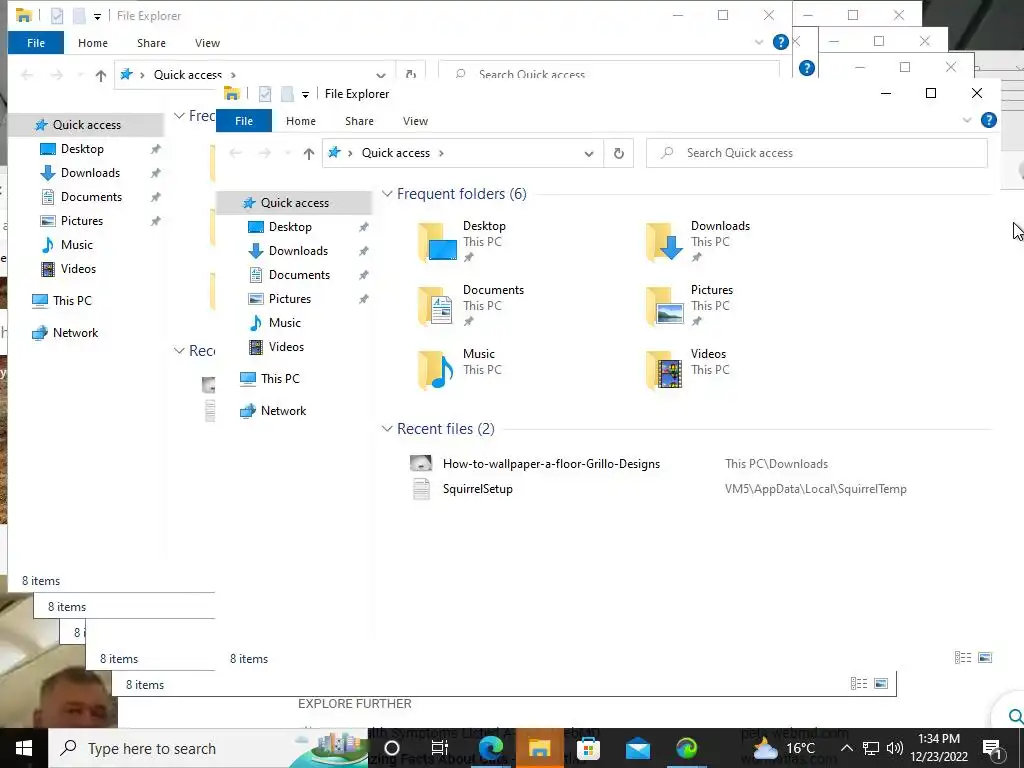This screenshot has width=1024, height=768.
Task: Select Music in front window navigation pane
Action: click(284, 323)
